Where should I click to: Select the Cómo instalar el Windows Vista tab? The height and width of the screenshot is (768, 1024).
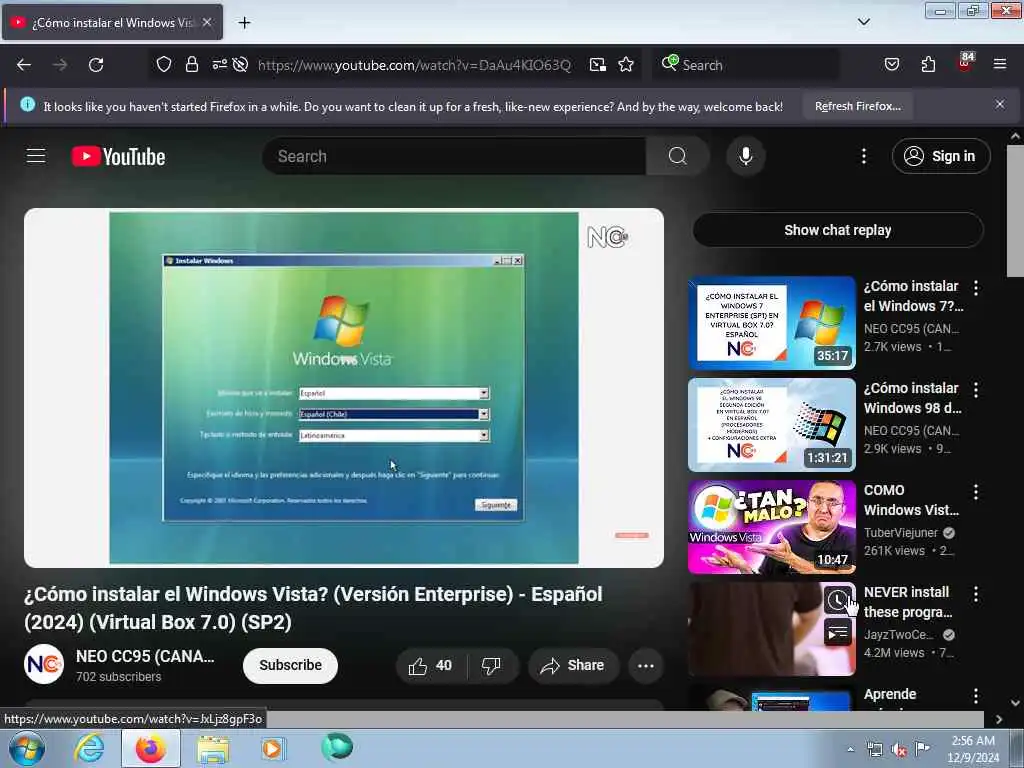tap(112, 22)
